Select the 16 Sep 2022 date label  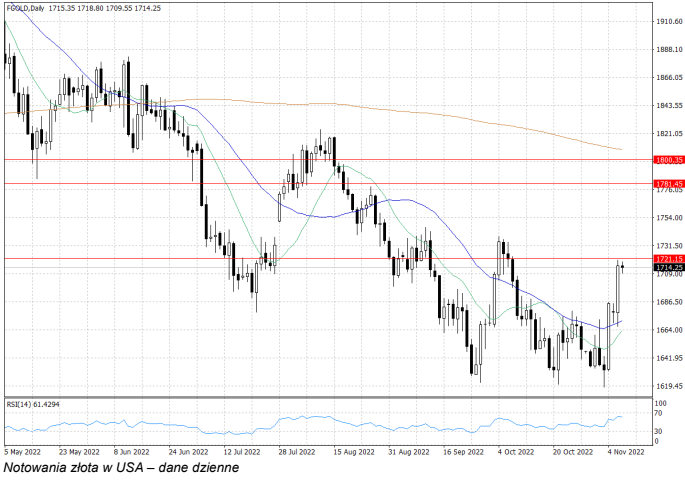click(463, 451)
